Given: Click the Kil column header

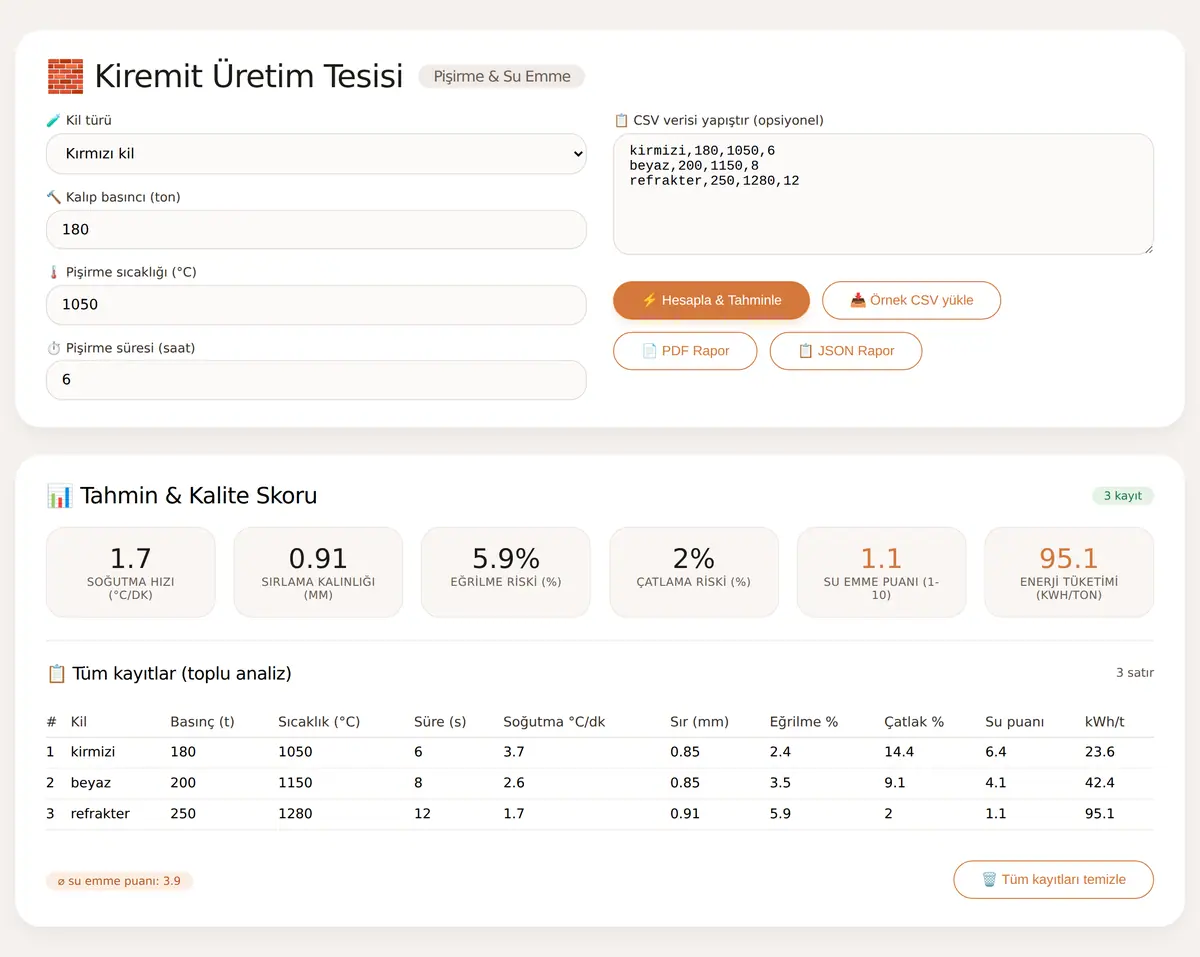Looking at the screenshot, I should pos(79,722).
